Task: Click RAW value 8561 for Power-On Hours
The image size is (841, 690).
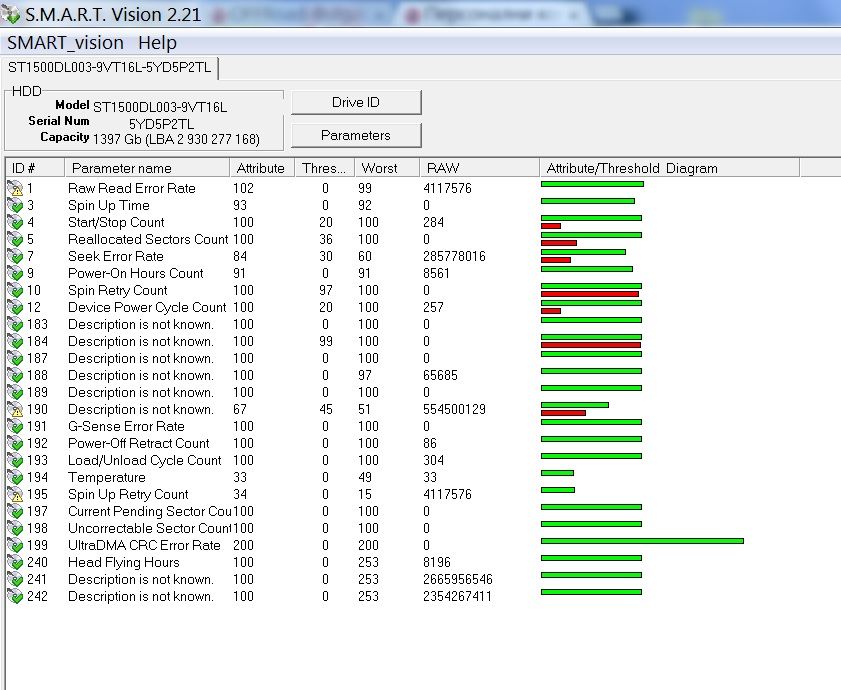Action: pos(436,274)
